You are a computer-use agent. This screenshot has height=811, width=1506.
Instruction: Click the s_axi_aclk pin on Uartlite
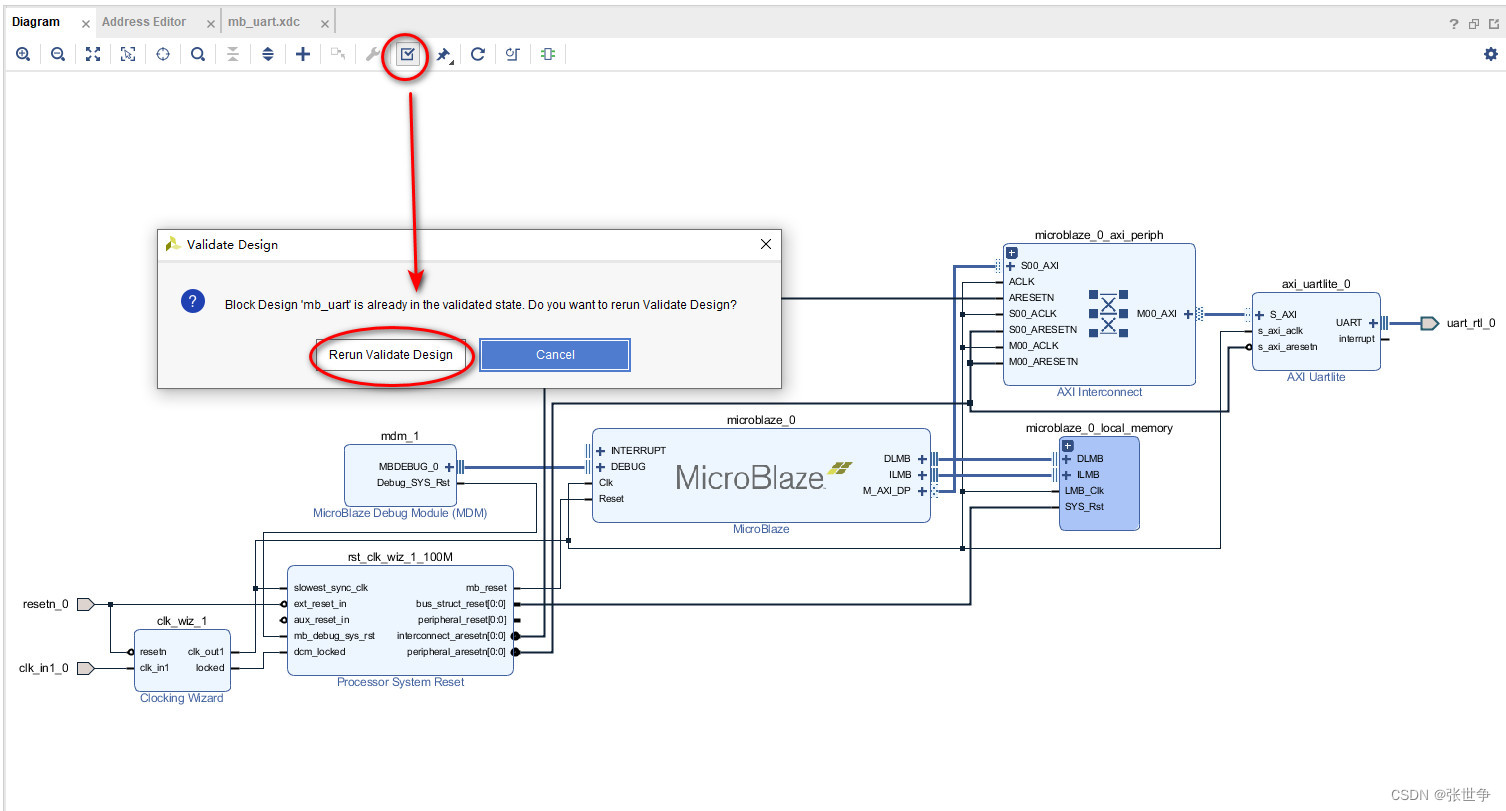(x=1280, y=331)
